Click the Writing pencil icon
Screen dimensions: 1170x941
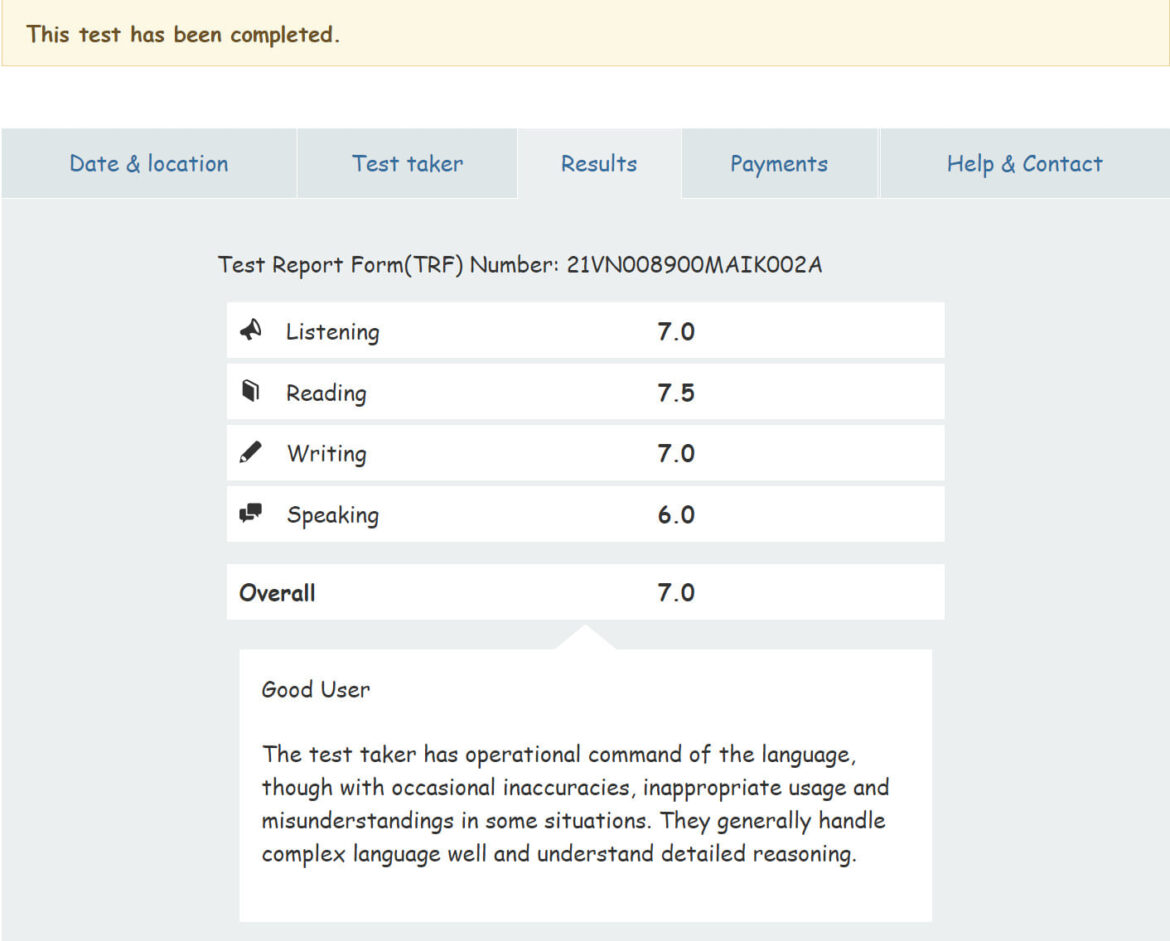tap(251, 453)
